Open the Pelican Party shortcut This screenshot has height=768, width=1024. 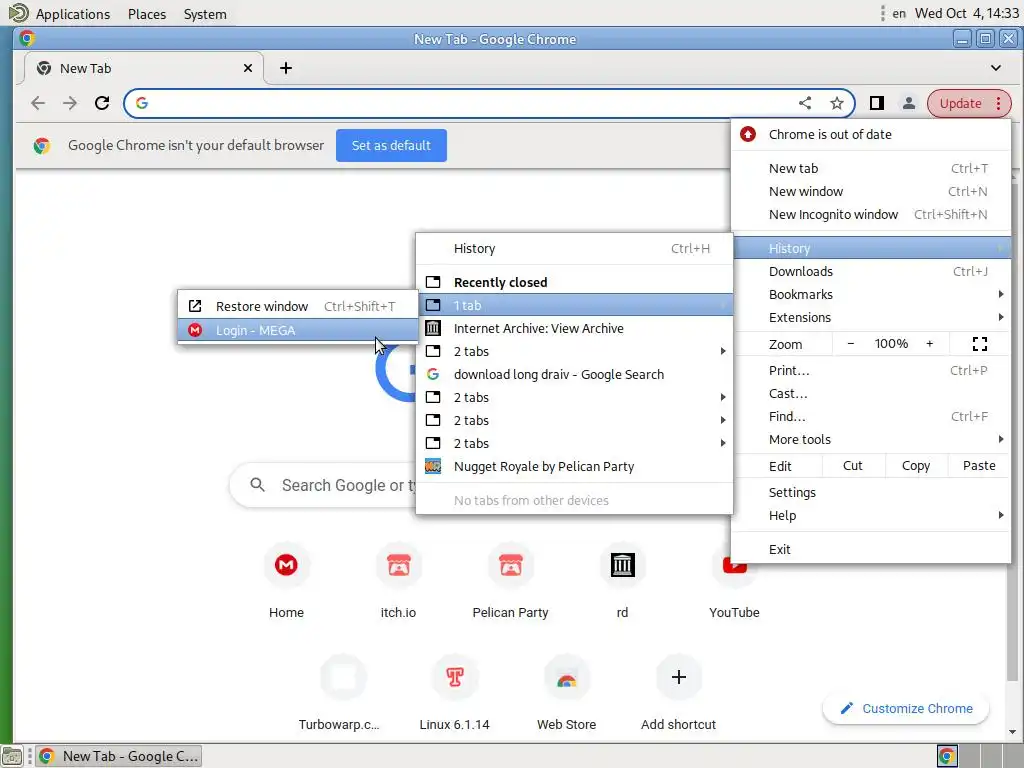click(511, 565)
